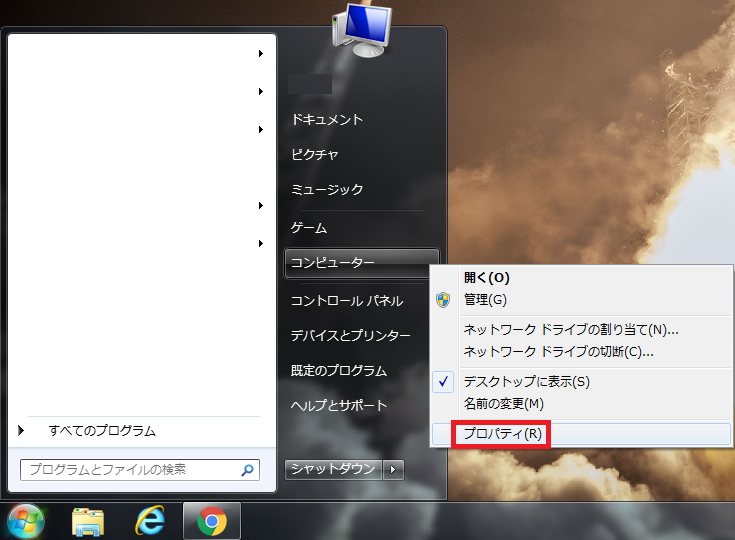Launch Windows Explorer from the taskbar
Screen dimensions: 735x540
[x=88, y=522]
